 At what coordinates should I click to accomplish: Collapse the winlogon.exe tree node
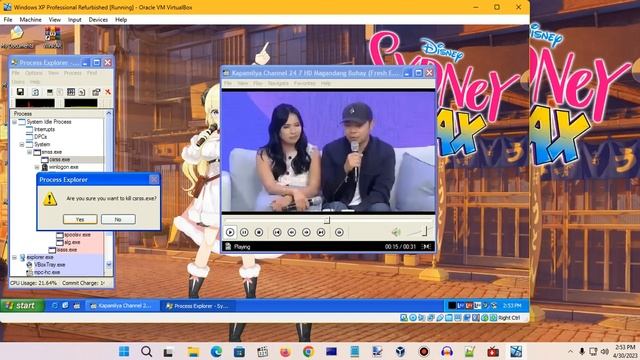click(x=37, y=167)
